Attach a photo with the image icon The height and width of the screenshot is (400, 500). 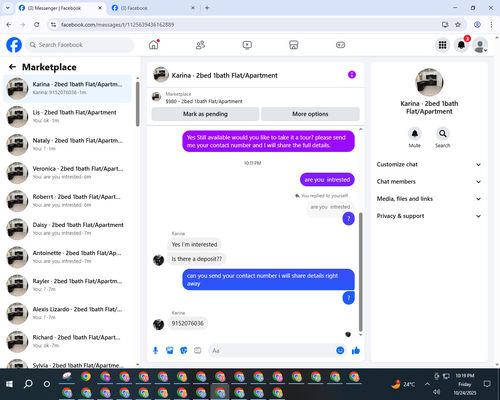(170, 350)
